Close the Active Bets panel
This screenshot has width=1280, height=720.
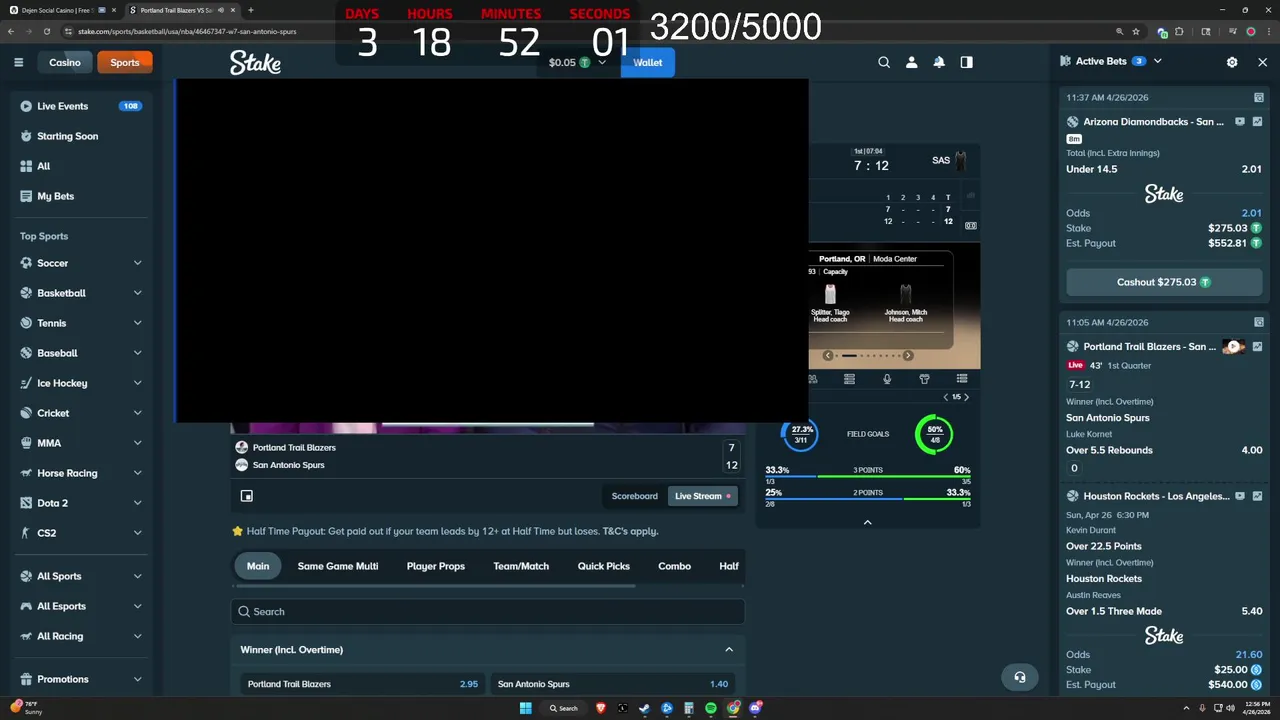[x=1262, y=62]
